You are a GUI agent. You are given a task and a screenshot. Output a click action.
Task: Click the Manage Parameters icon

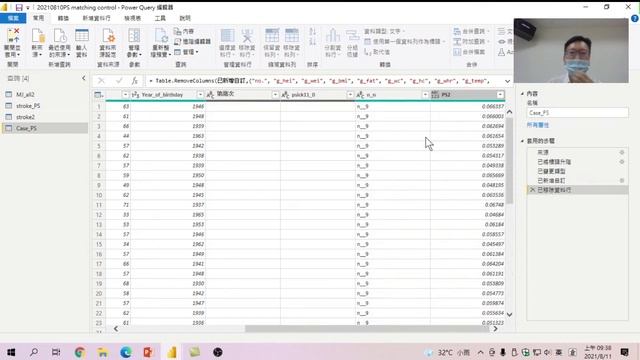coord(134,42)
